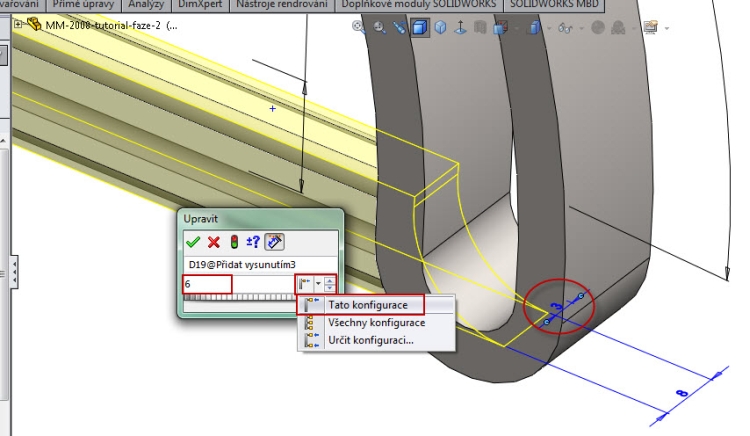This screenshot has width=750, height=436.
Task: Cancel the edit with the red X
Action: click(x=213, y=242)
